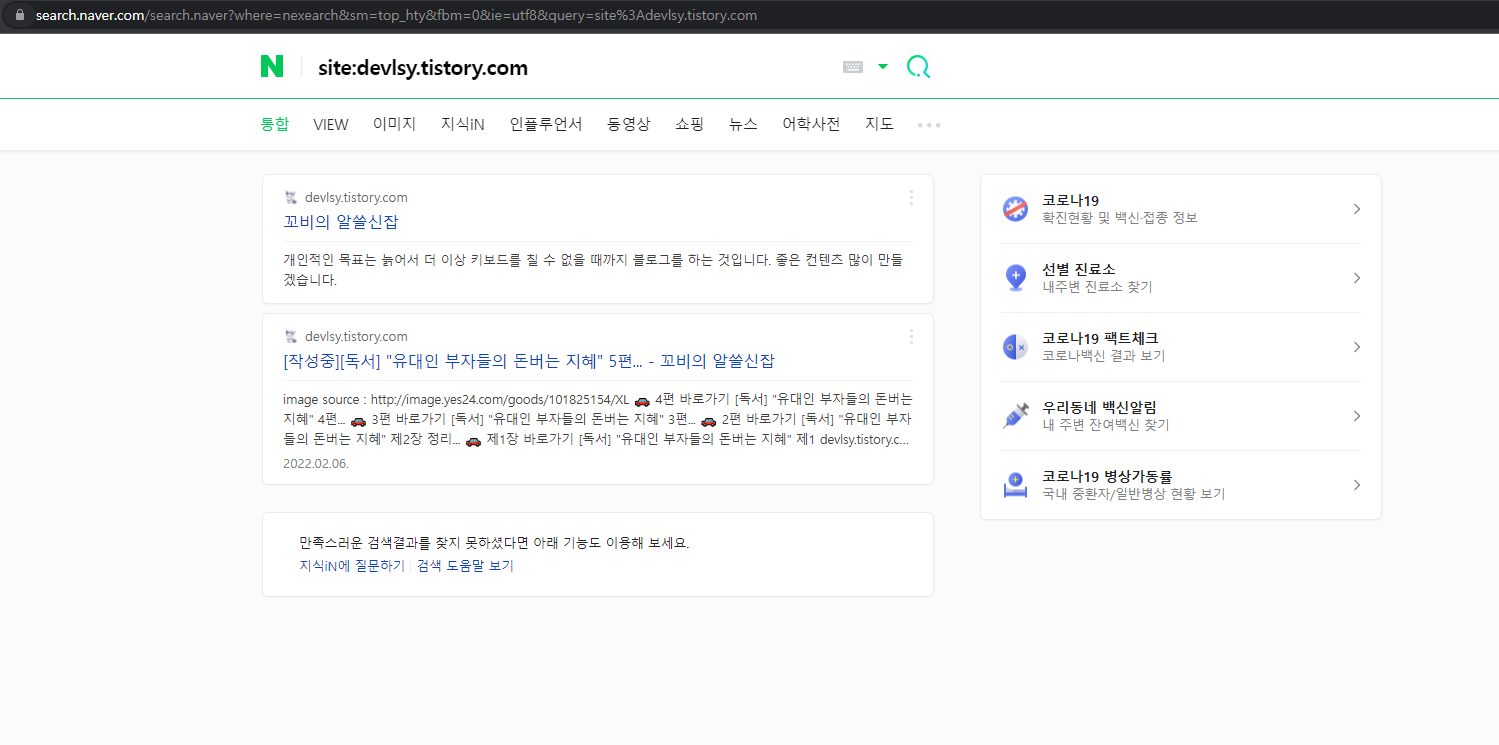Expand the 선별 진료소 row chevron
This screenshot has width=1499, height=745.
pyautogui.click(x=1357, y=278)
